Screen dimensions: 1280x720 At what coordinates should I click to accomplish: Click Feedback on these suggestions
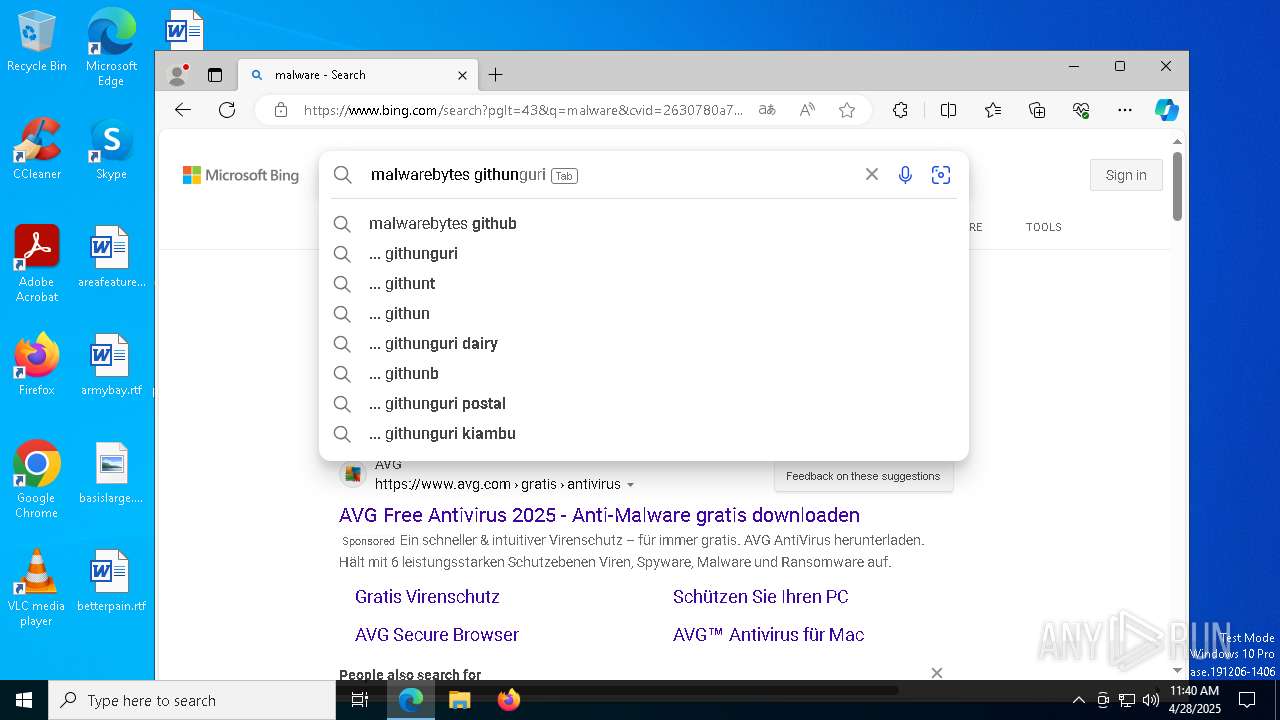coord(863,476)
